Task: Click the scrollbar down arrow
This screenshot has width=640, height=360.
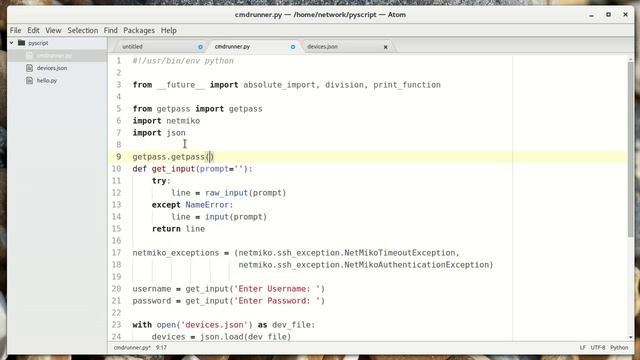Action: click(631, 338)
